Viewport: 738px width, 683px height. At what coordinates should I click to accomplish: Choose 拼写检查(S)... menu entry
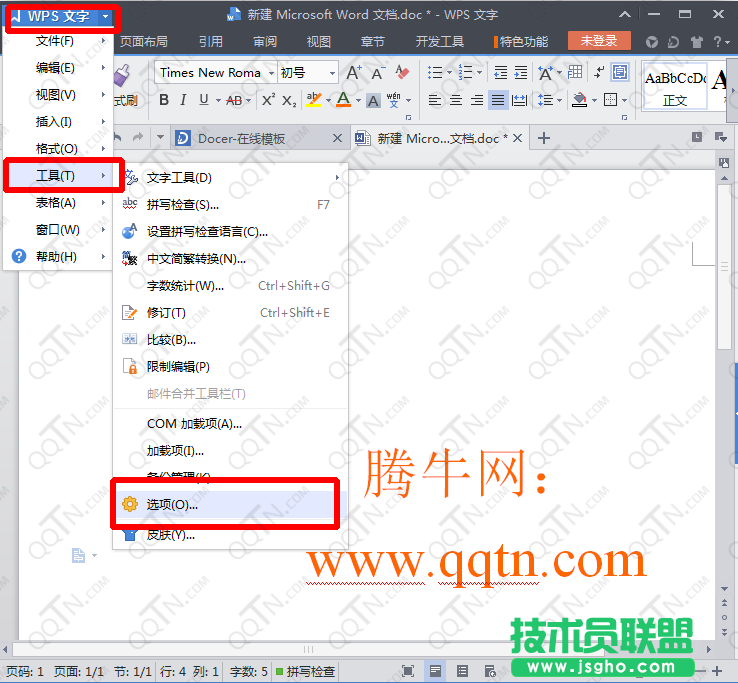(230, 205)
